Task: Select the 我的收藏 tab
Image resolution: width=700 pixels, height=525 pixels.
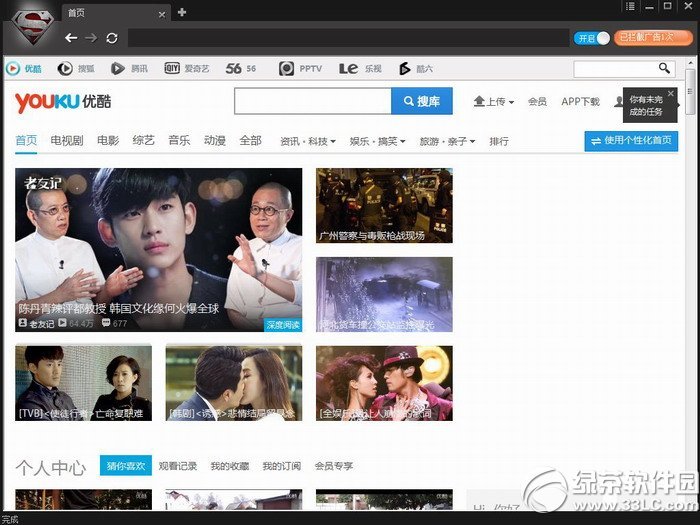Action: pos(229,466)
